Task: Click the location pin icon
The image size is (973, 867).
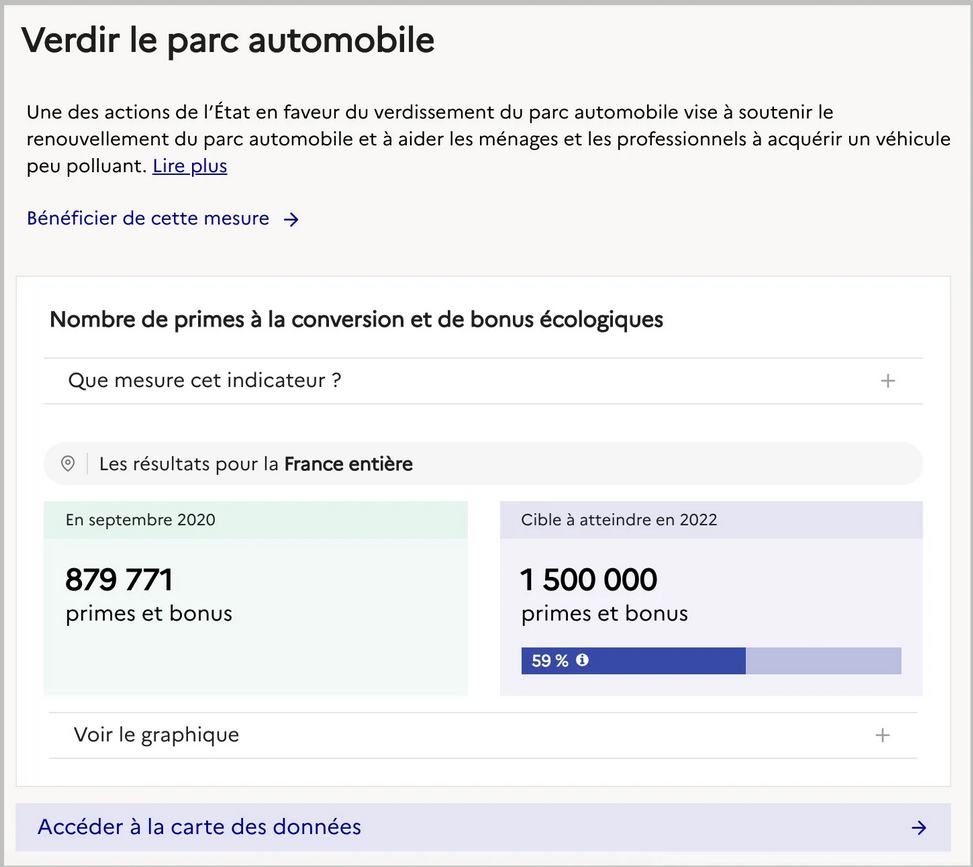Action: click(68, 464)
